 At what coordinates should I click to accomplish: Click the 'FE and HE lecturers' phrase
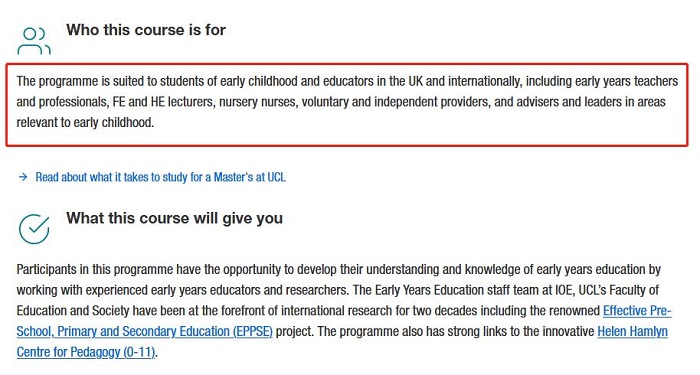coord(164,102)
